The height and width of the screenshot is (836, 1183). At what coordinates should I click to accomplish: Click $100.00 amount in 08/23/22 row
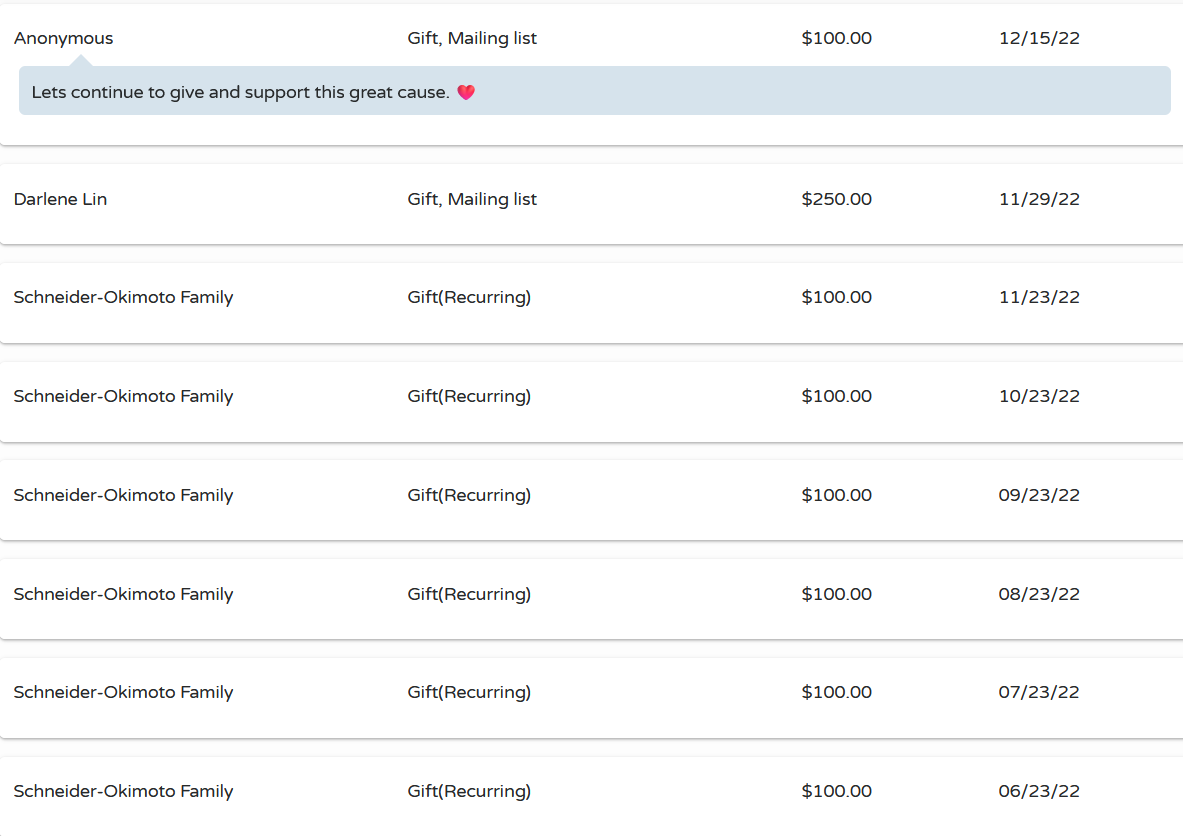(837, 594)
